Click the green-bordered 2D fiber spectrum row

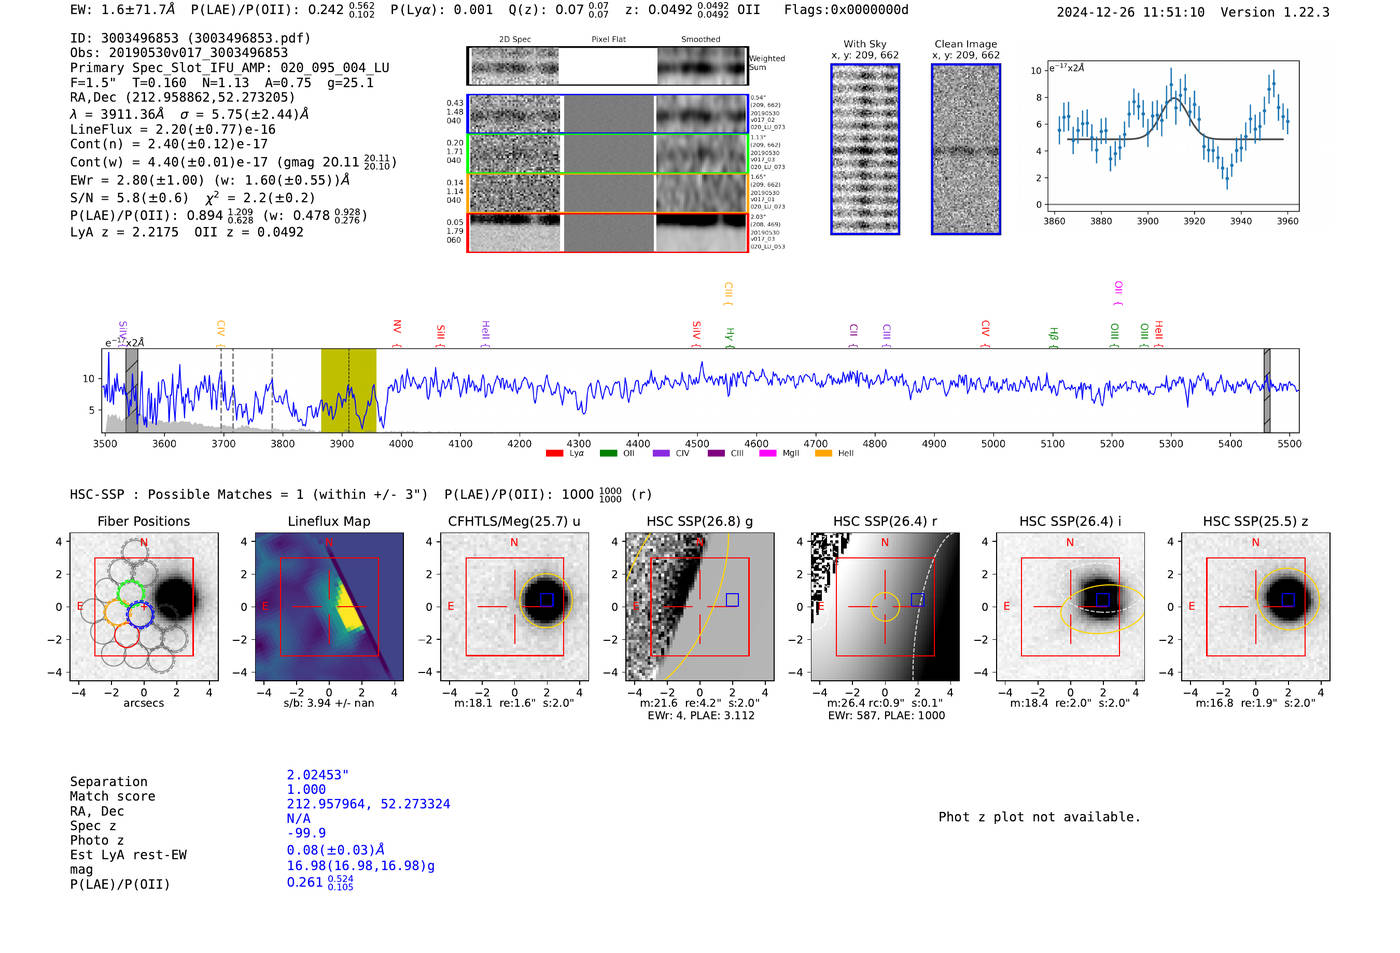tap(607, 153)
